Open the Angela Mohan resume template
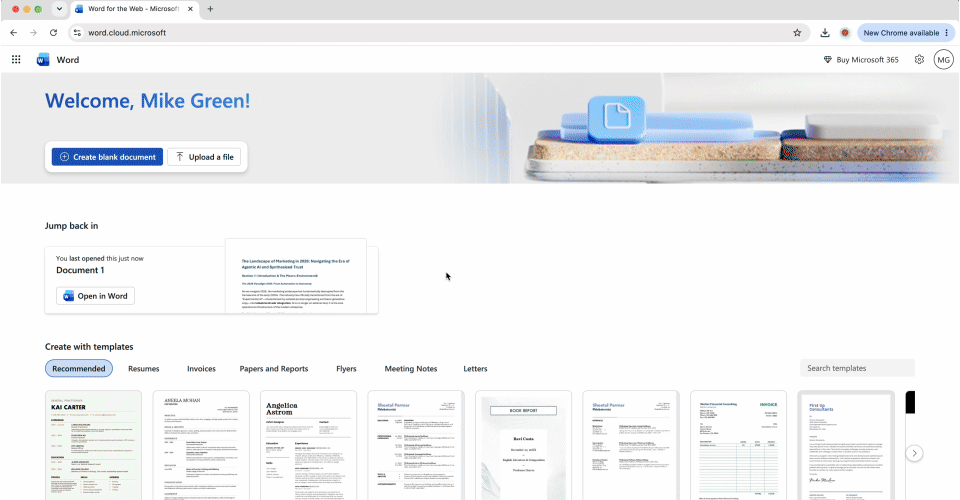960x500 pixels. (201, 446)
